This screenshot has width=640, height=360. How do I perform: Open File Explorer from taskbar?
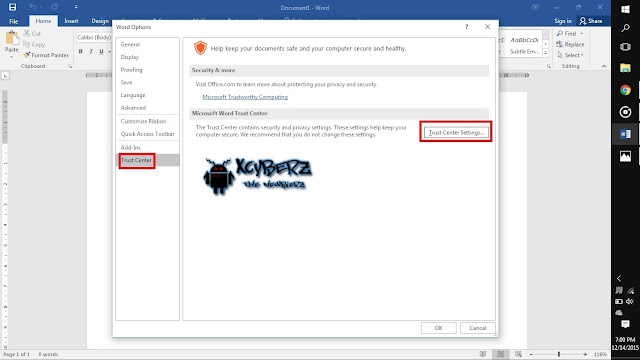coord(625,68)
